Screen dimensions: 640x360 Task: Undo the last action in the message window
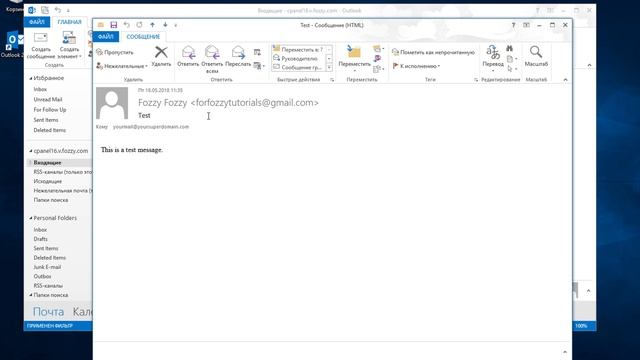pos(127,25)
